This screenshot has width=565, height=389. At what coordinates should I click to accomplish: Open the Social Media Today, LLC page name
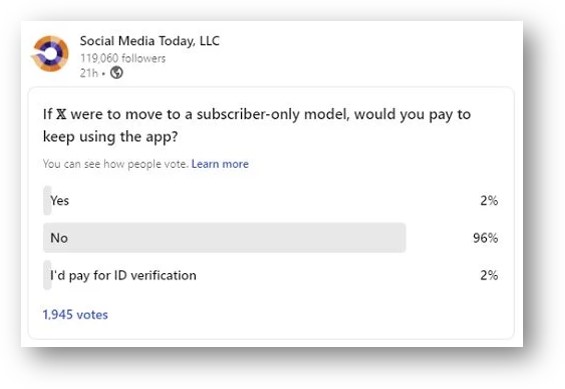(x=150, y=41)
